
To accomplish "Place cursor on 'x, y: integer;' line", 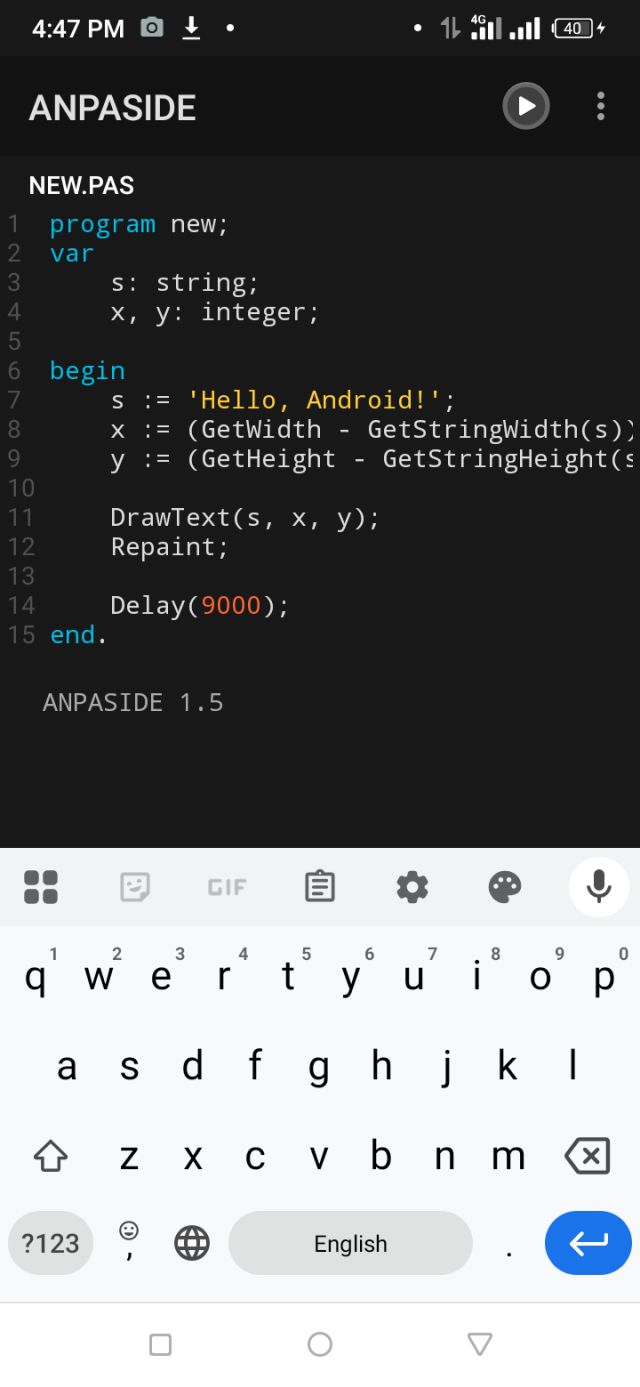I will tap(215, 312).
